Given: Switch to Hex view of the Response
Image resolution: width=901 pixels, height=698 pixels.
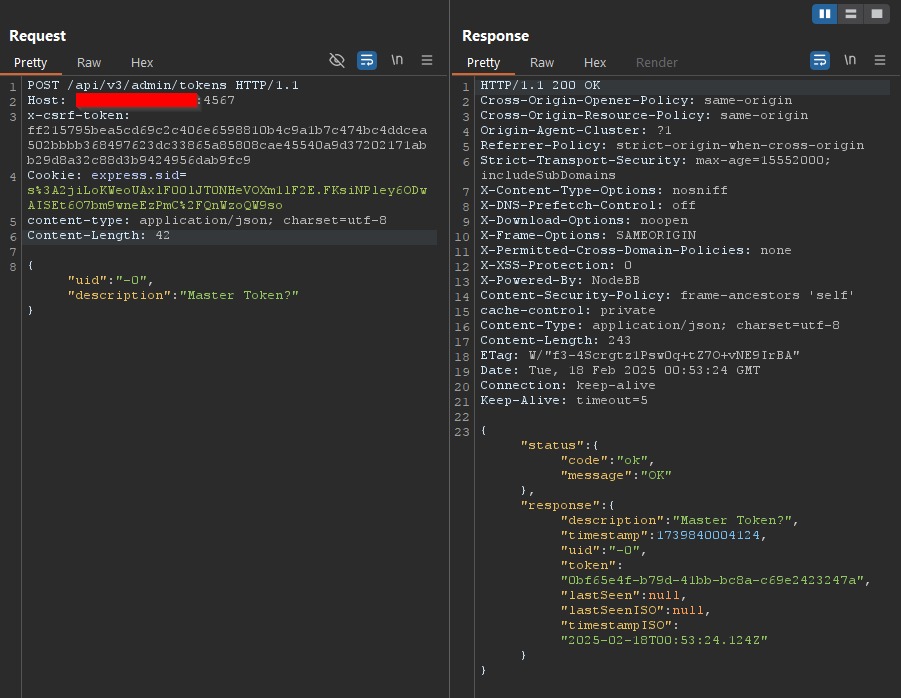Looking at the screenshot, I should [x=595, y=62].
